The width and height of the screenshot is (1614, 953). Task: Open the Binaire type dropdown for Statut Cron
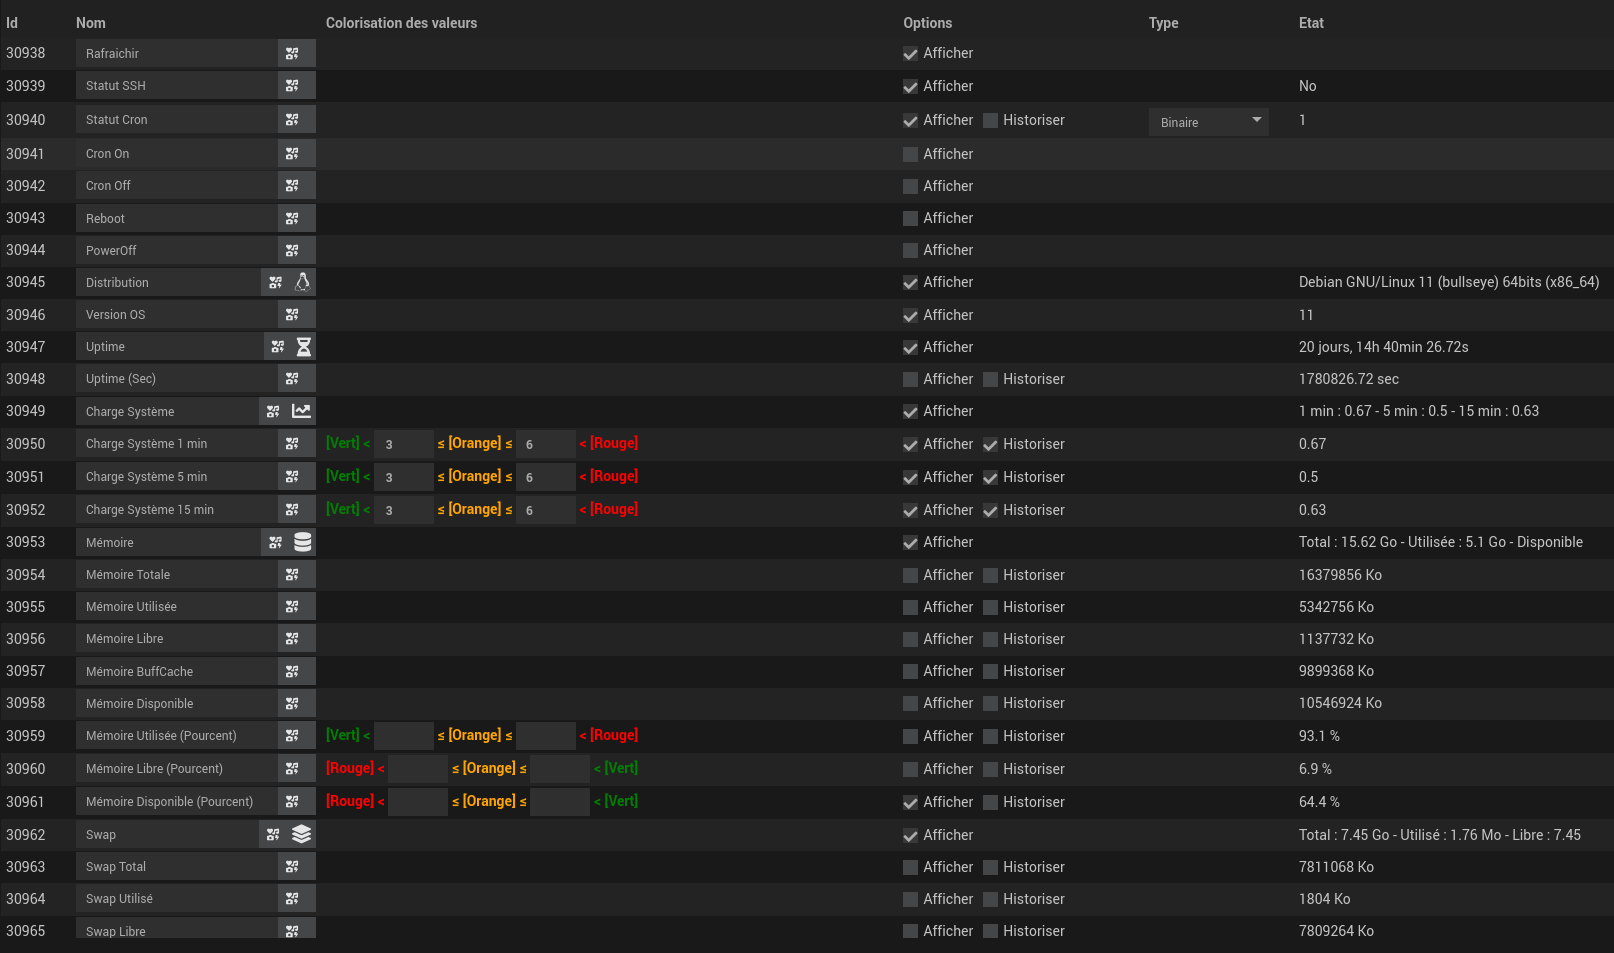tap(1208, 122)
